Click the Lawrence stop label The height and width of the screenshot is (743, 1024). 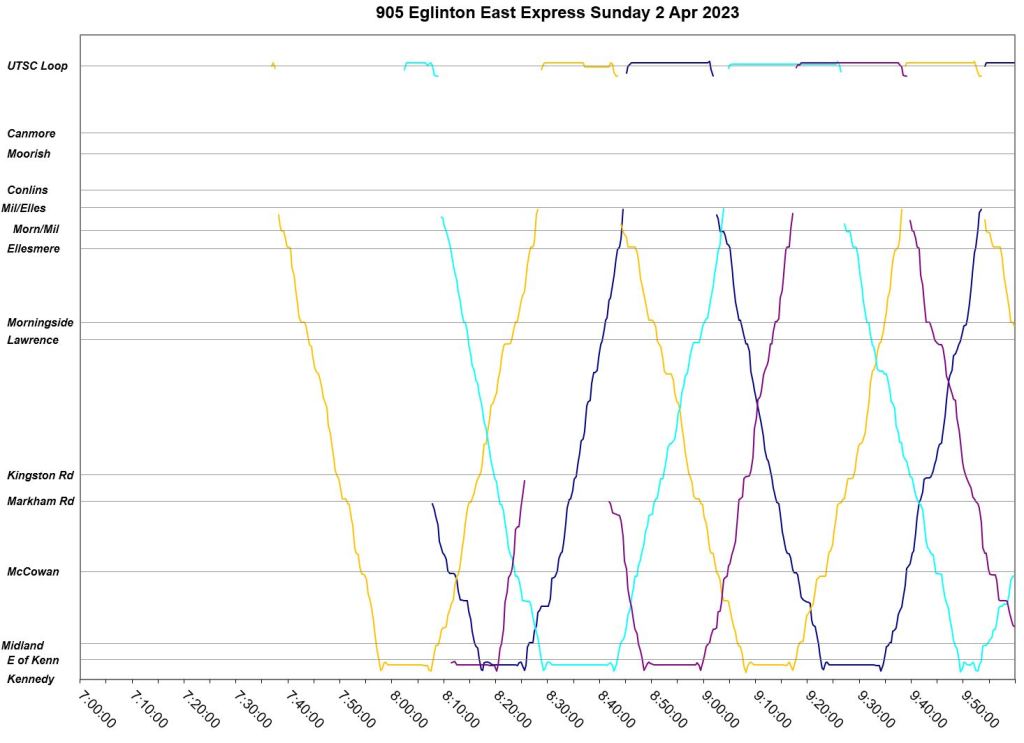pos(33,340)
